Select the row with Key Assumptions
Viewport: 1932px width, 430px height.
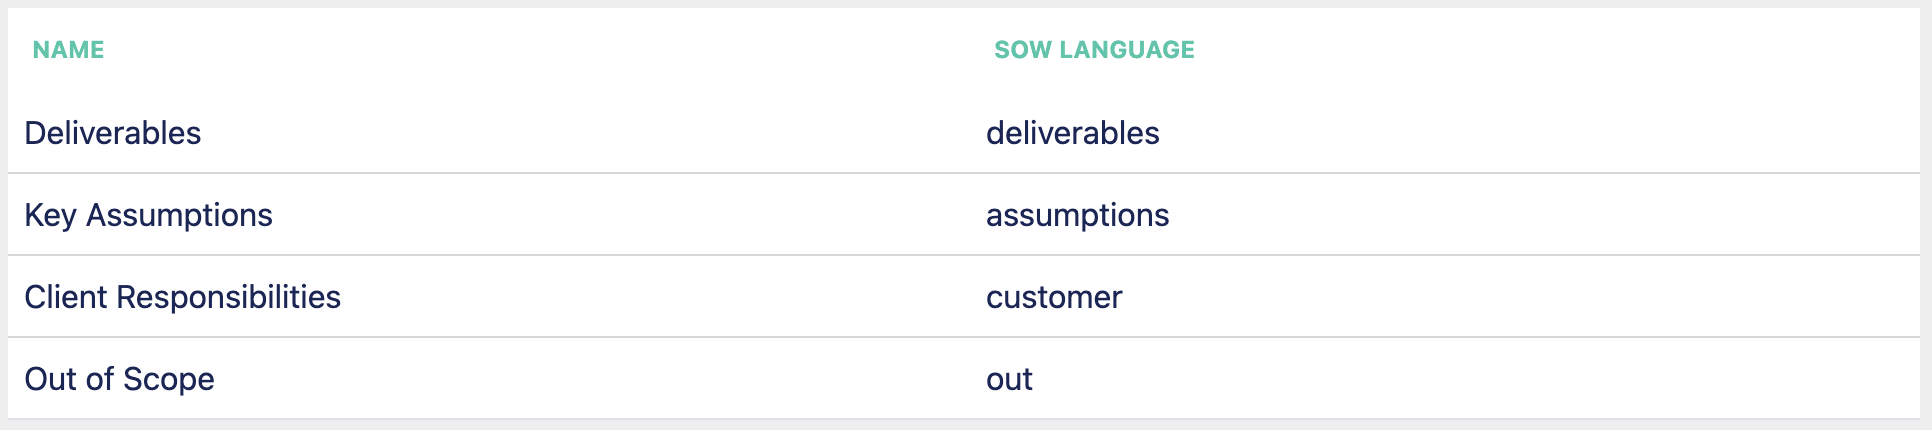[x=964, y=215]
